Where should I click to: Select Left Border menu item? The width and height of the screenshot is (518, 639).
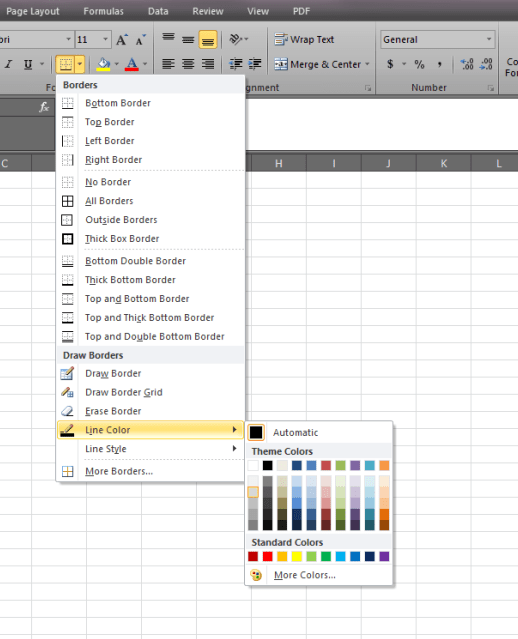pyautogui.click(x=151, y=141)
